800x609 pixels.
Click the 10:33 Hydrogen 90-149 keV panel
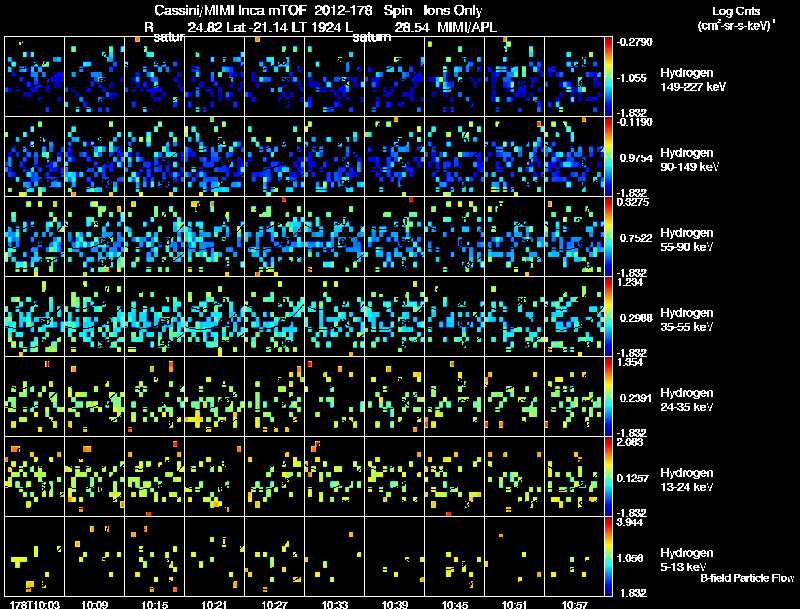pyautogui.click(x=335, y=156)
